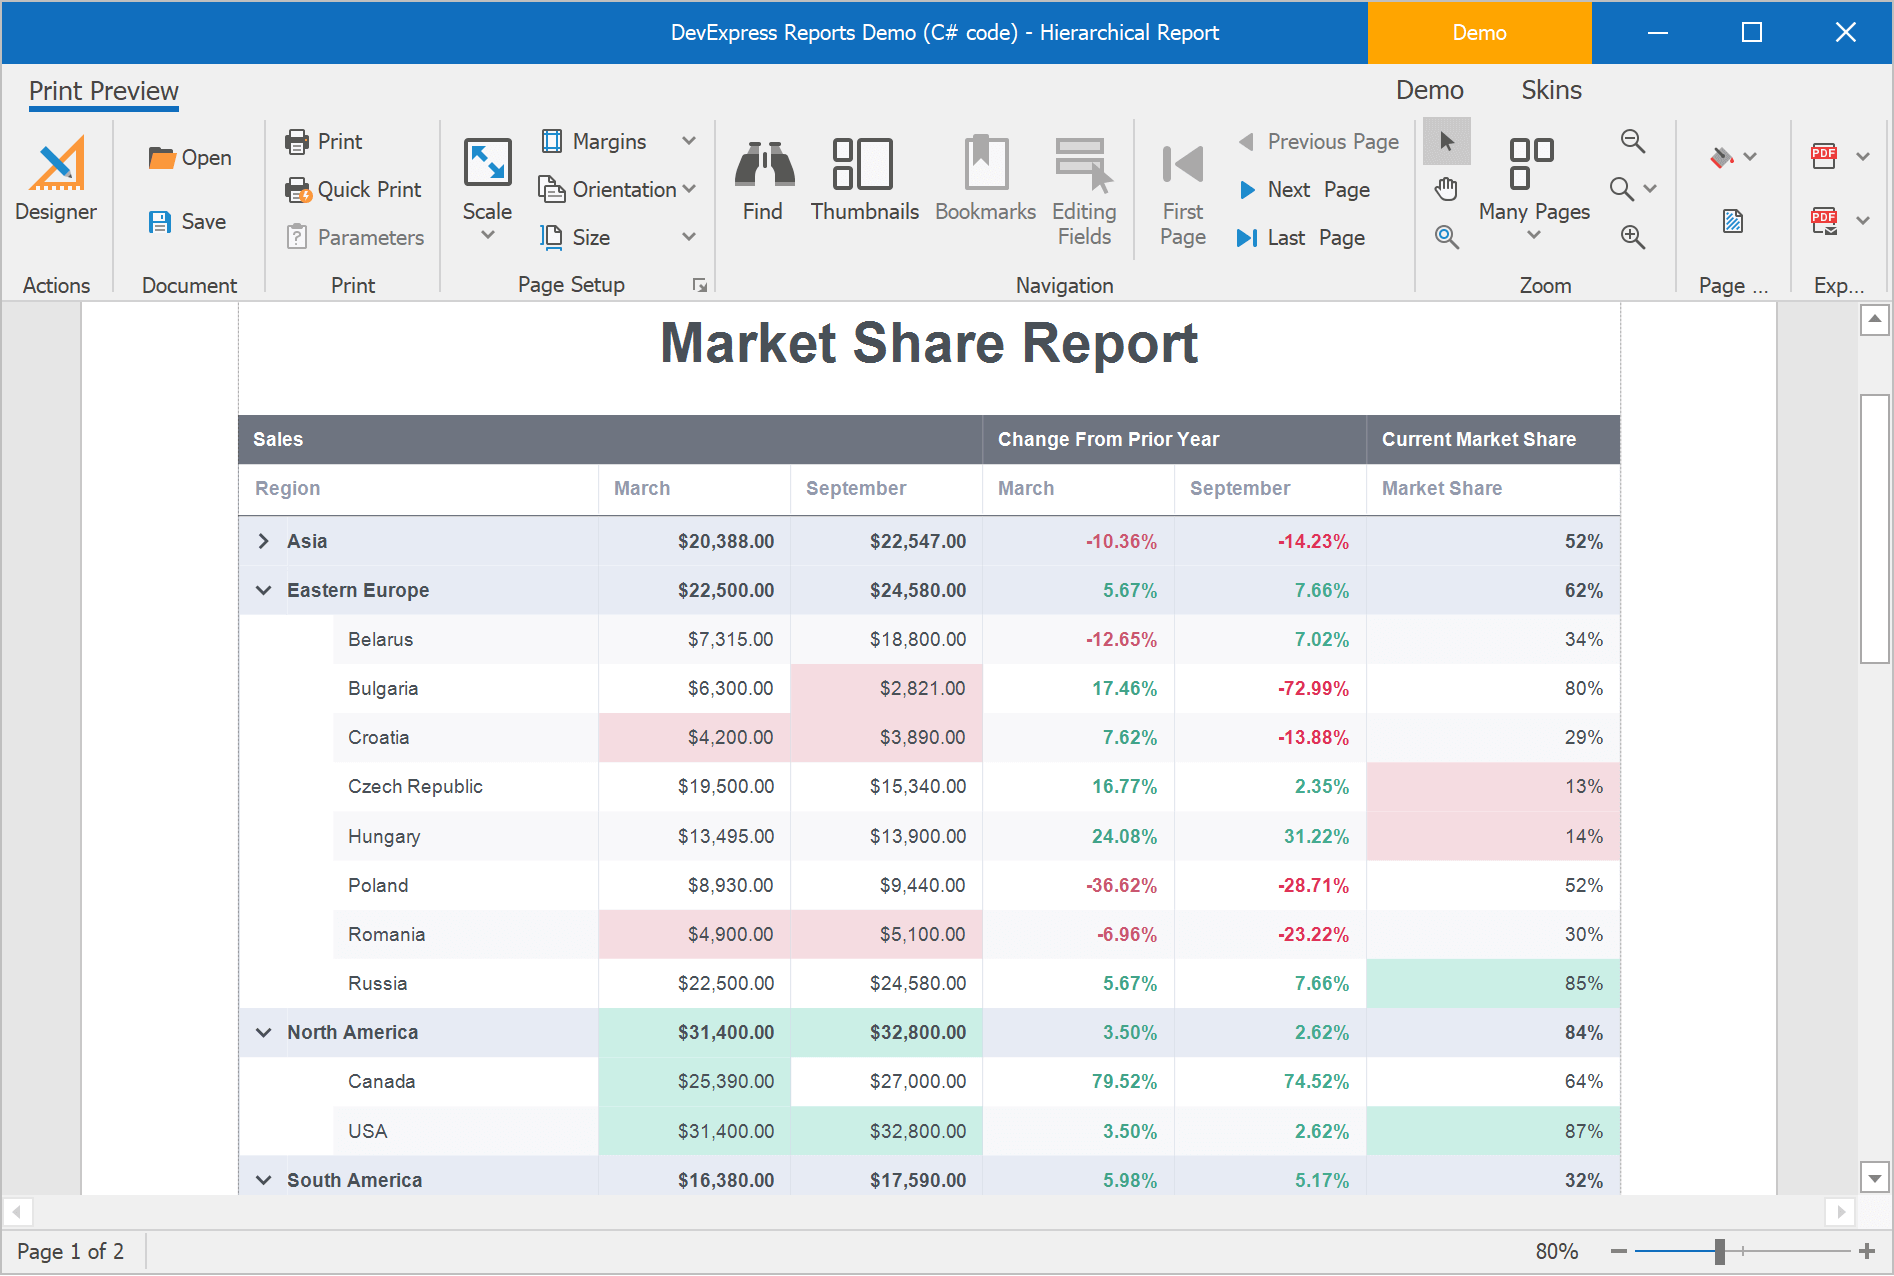1894x1276 pixels.
Task: Click the Find binoculars icon
Action: (764, 164)
